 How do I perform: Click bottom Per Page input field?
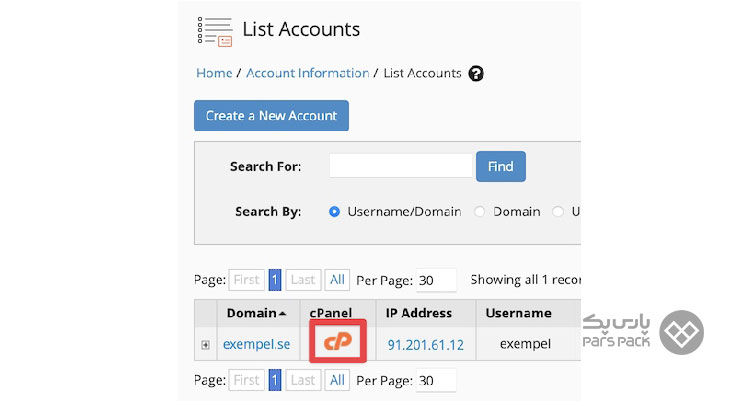click(436, 380)
